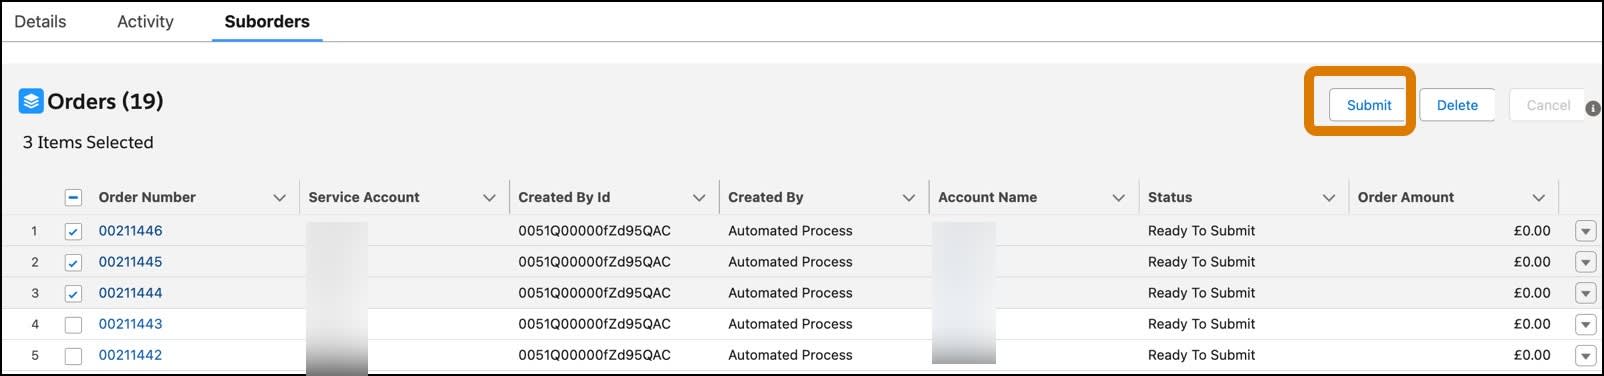Screen dimensions: 1604x376
Task: Open order 00211444 link
Action: tap(130, 293)
